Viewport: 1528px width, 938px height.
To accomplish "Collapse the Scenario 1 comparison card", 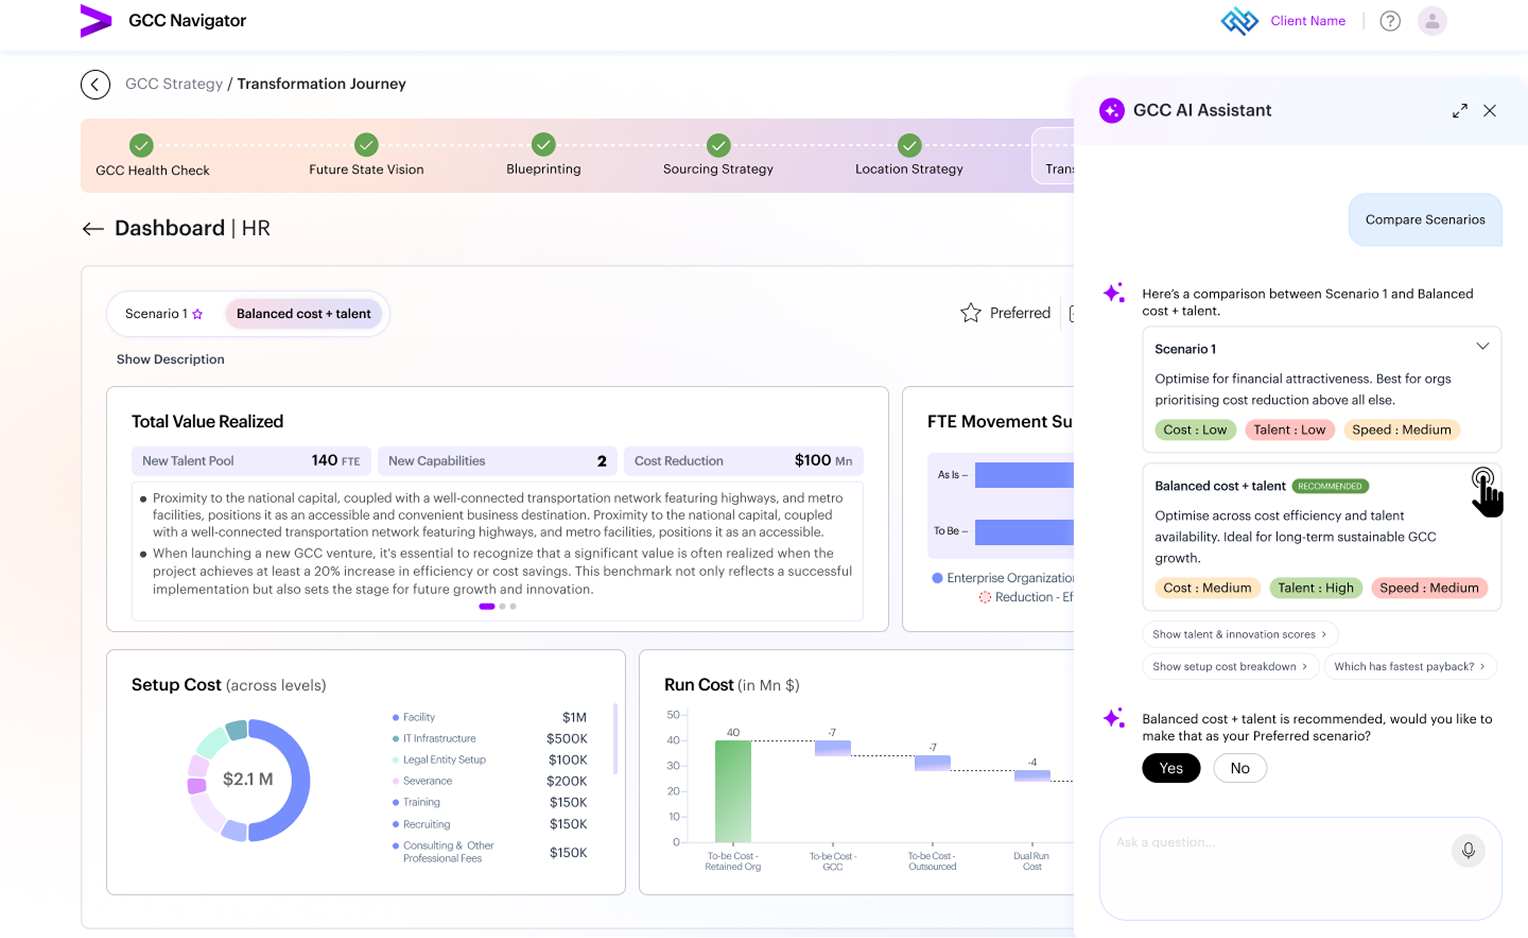I will tap(1482, 346).
